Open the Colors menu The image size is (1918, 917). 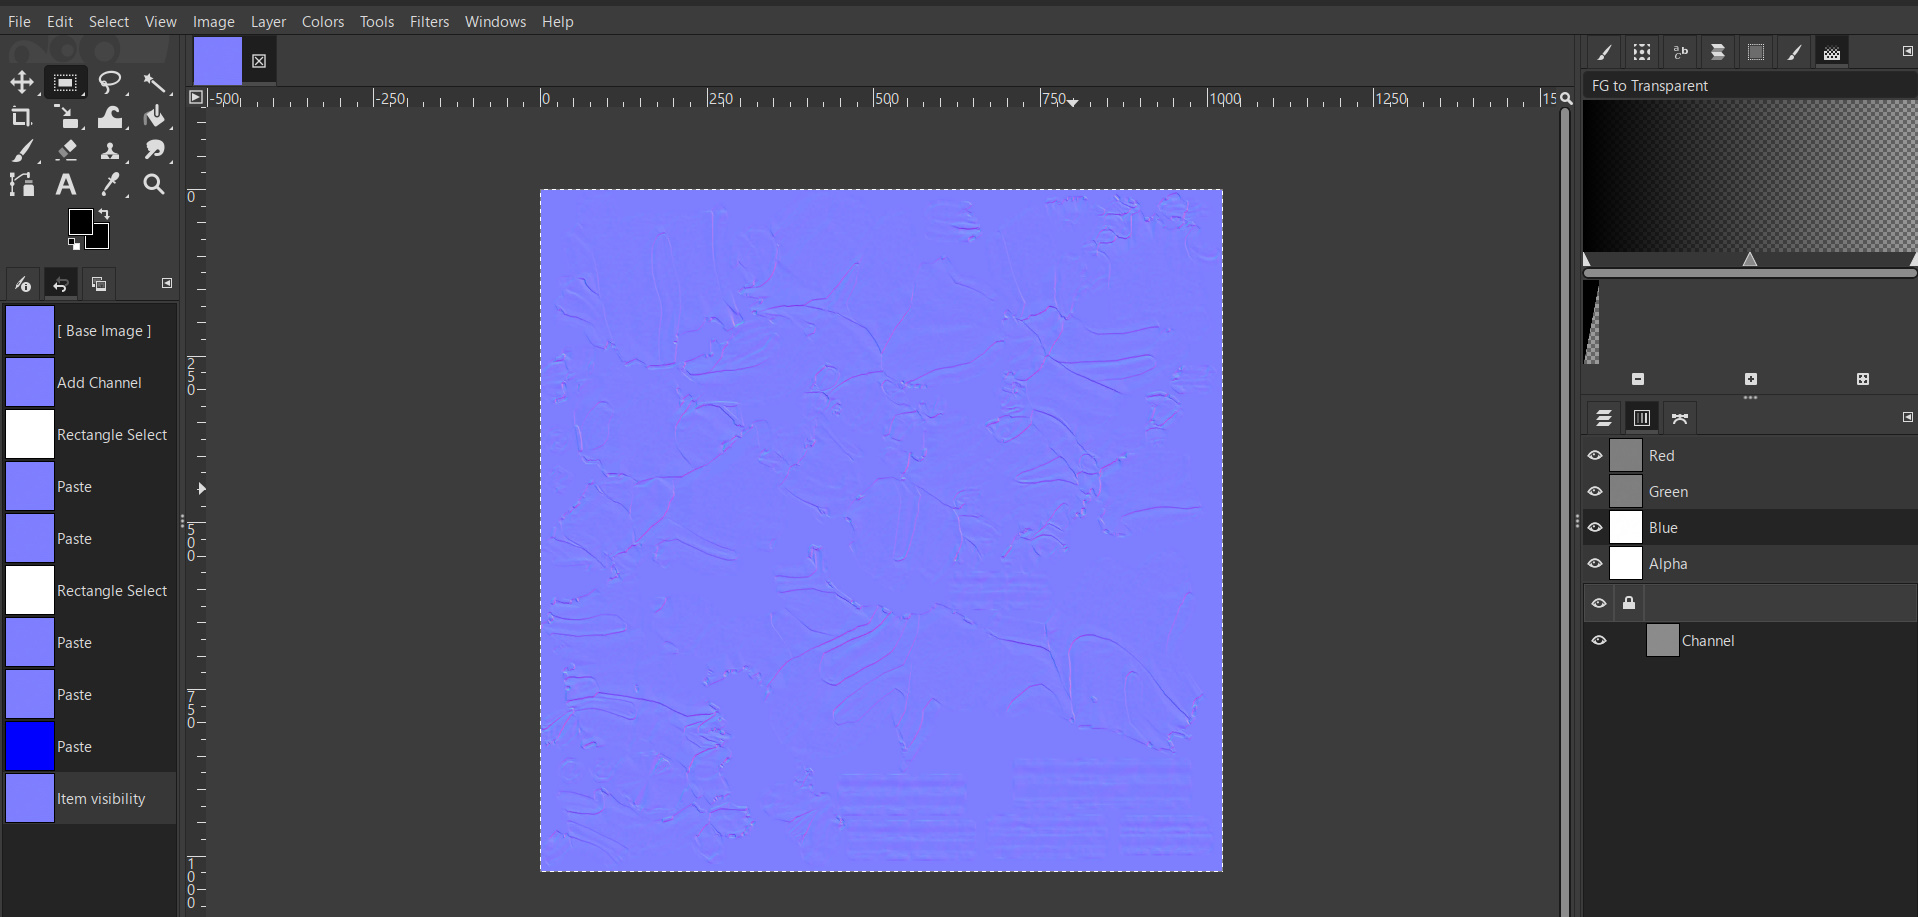pyautogui.click(x=322, y=21)
